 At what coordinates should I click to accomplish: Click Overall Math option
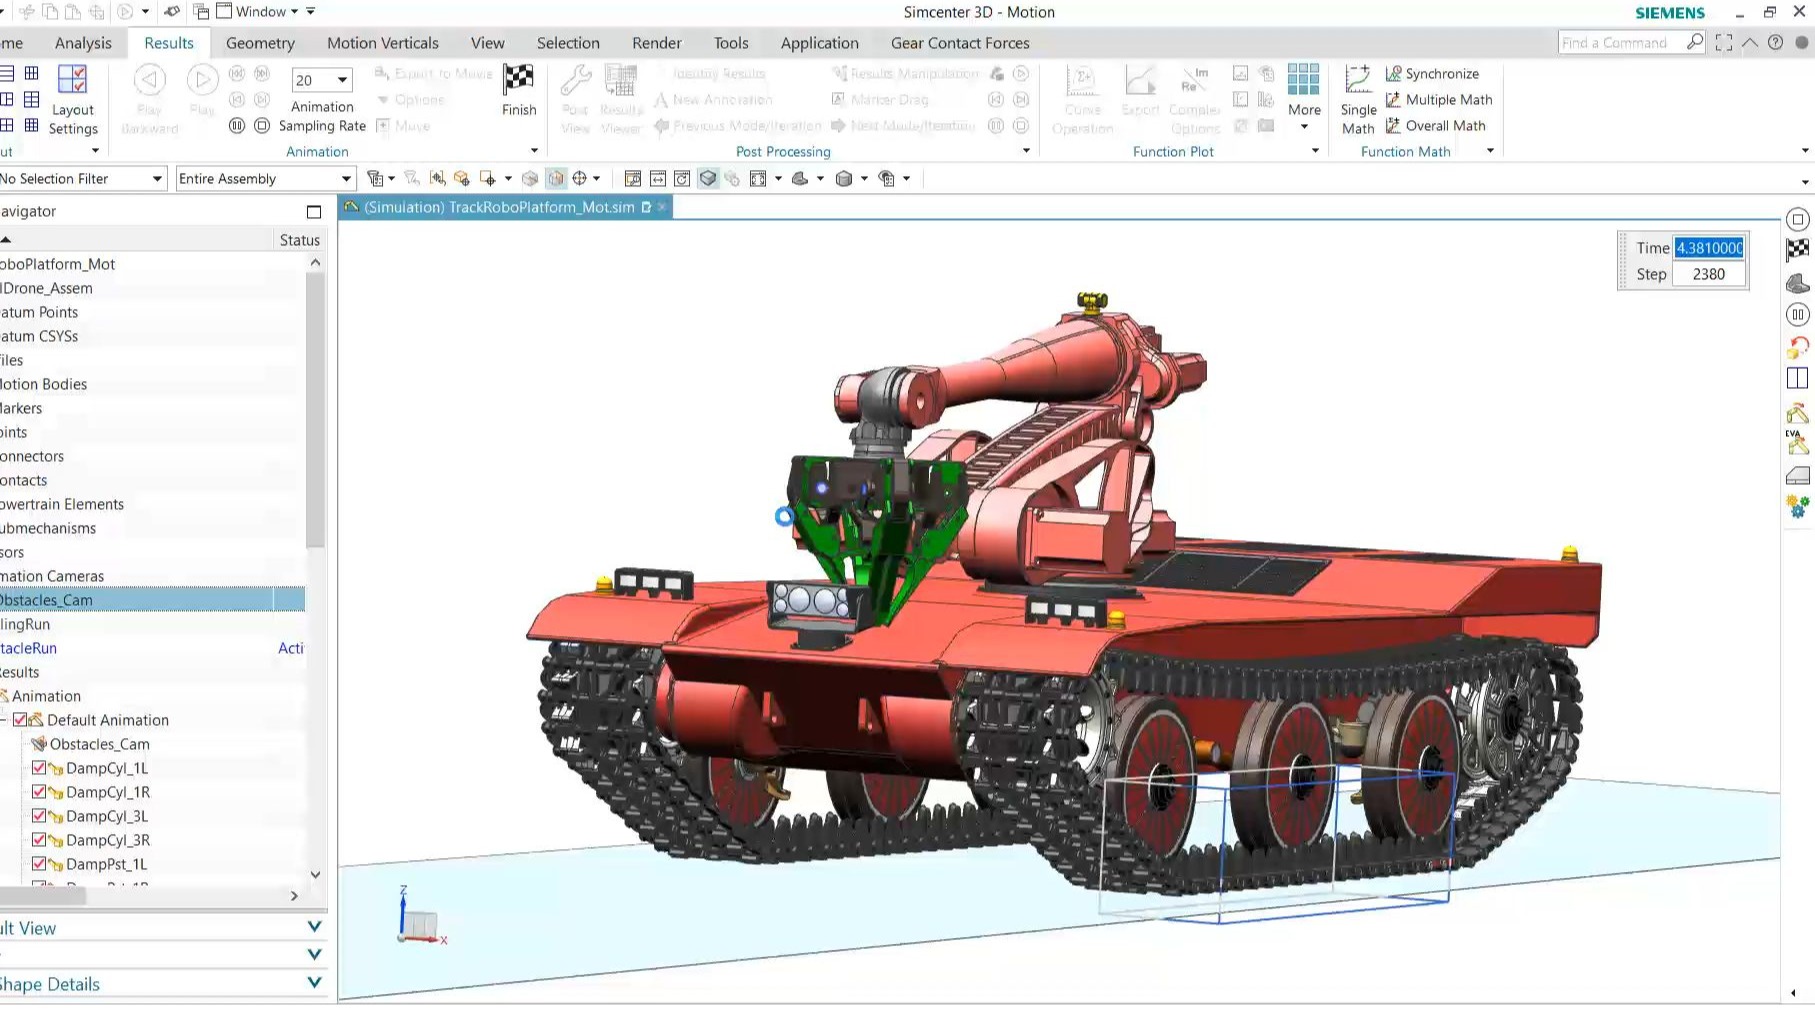click(1435, 125)
